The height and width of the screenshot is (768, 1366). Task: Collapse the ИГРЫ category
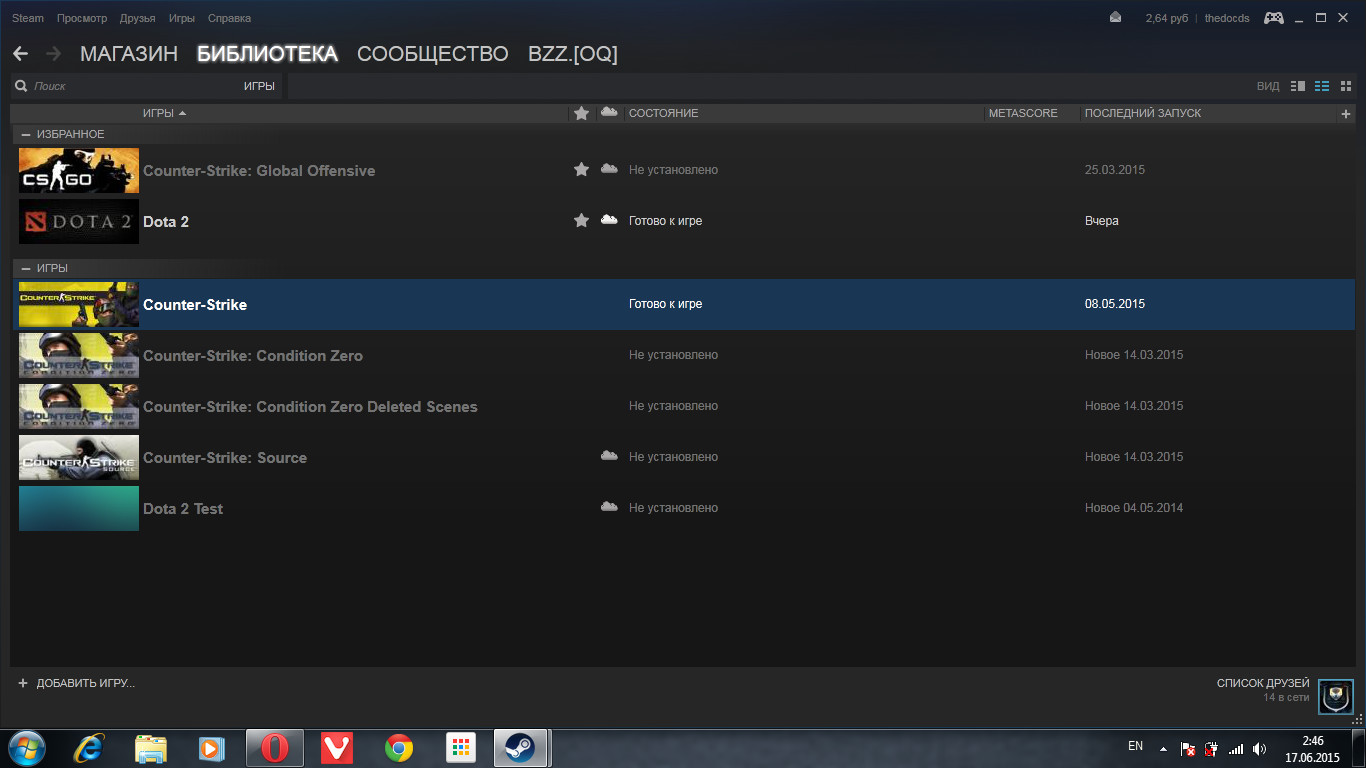pyautogui.click(x=26, y=268)
